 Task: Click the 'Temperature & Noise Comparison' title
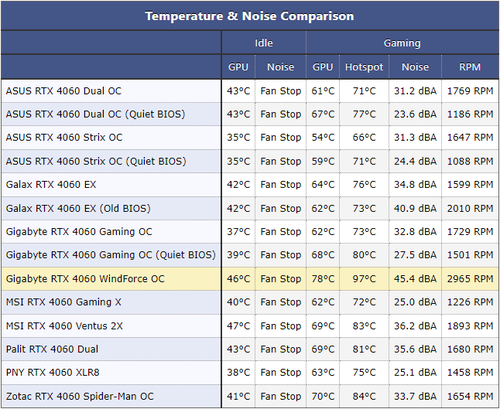[x=249, y=16]
